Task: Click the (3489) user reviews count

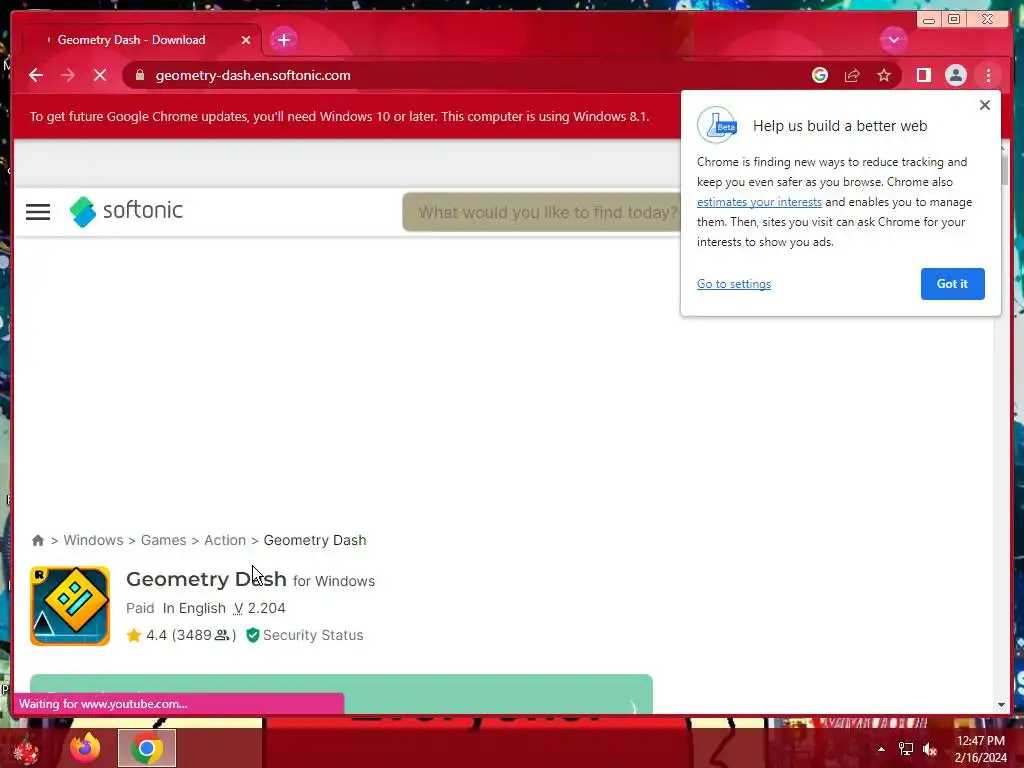Action: [204, 635]
